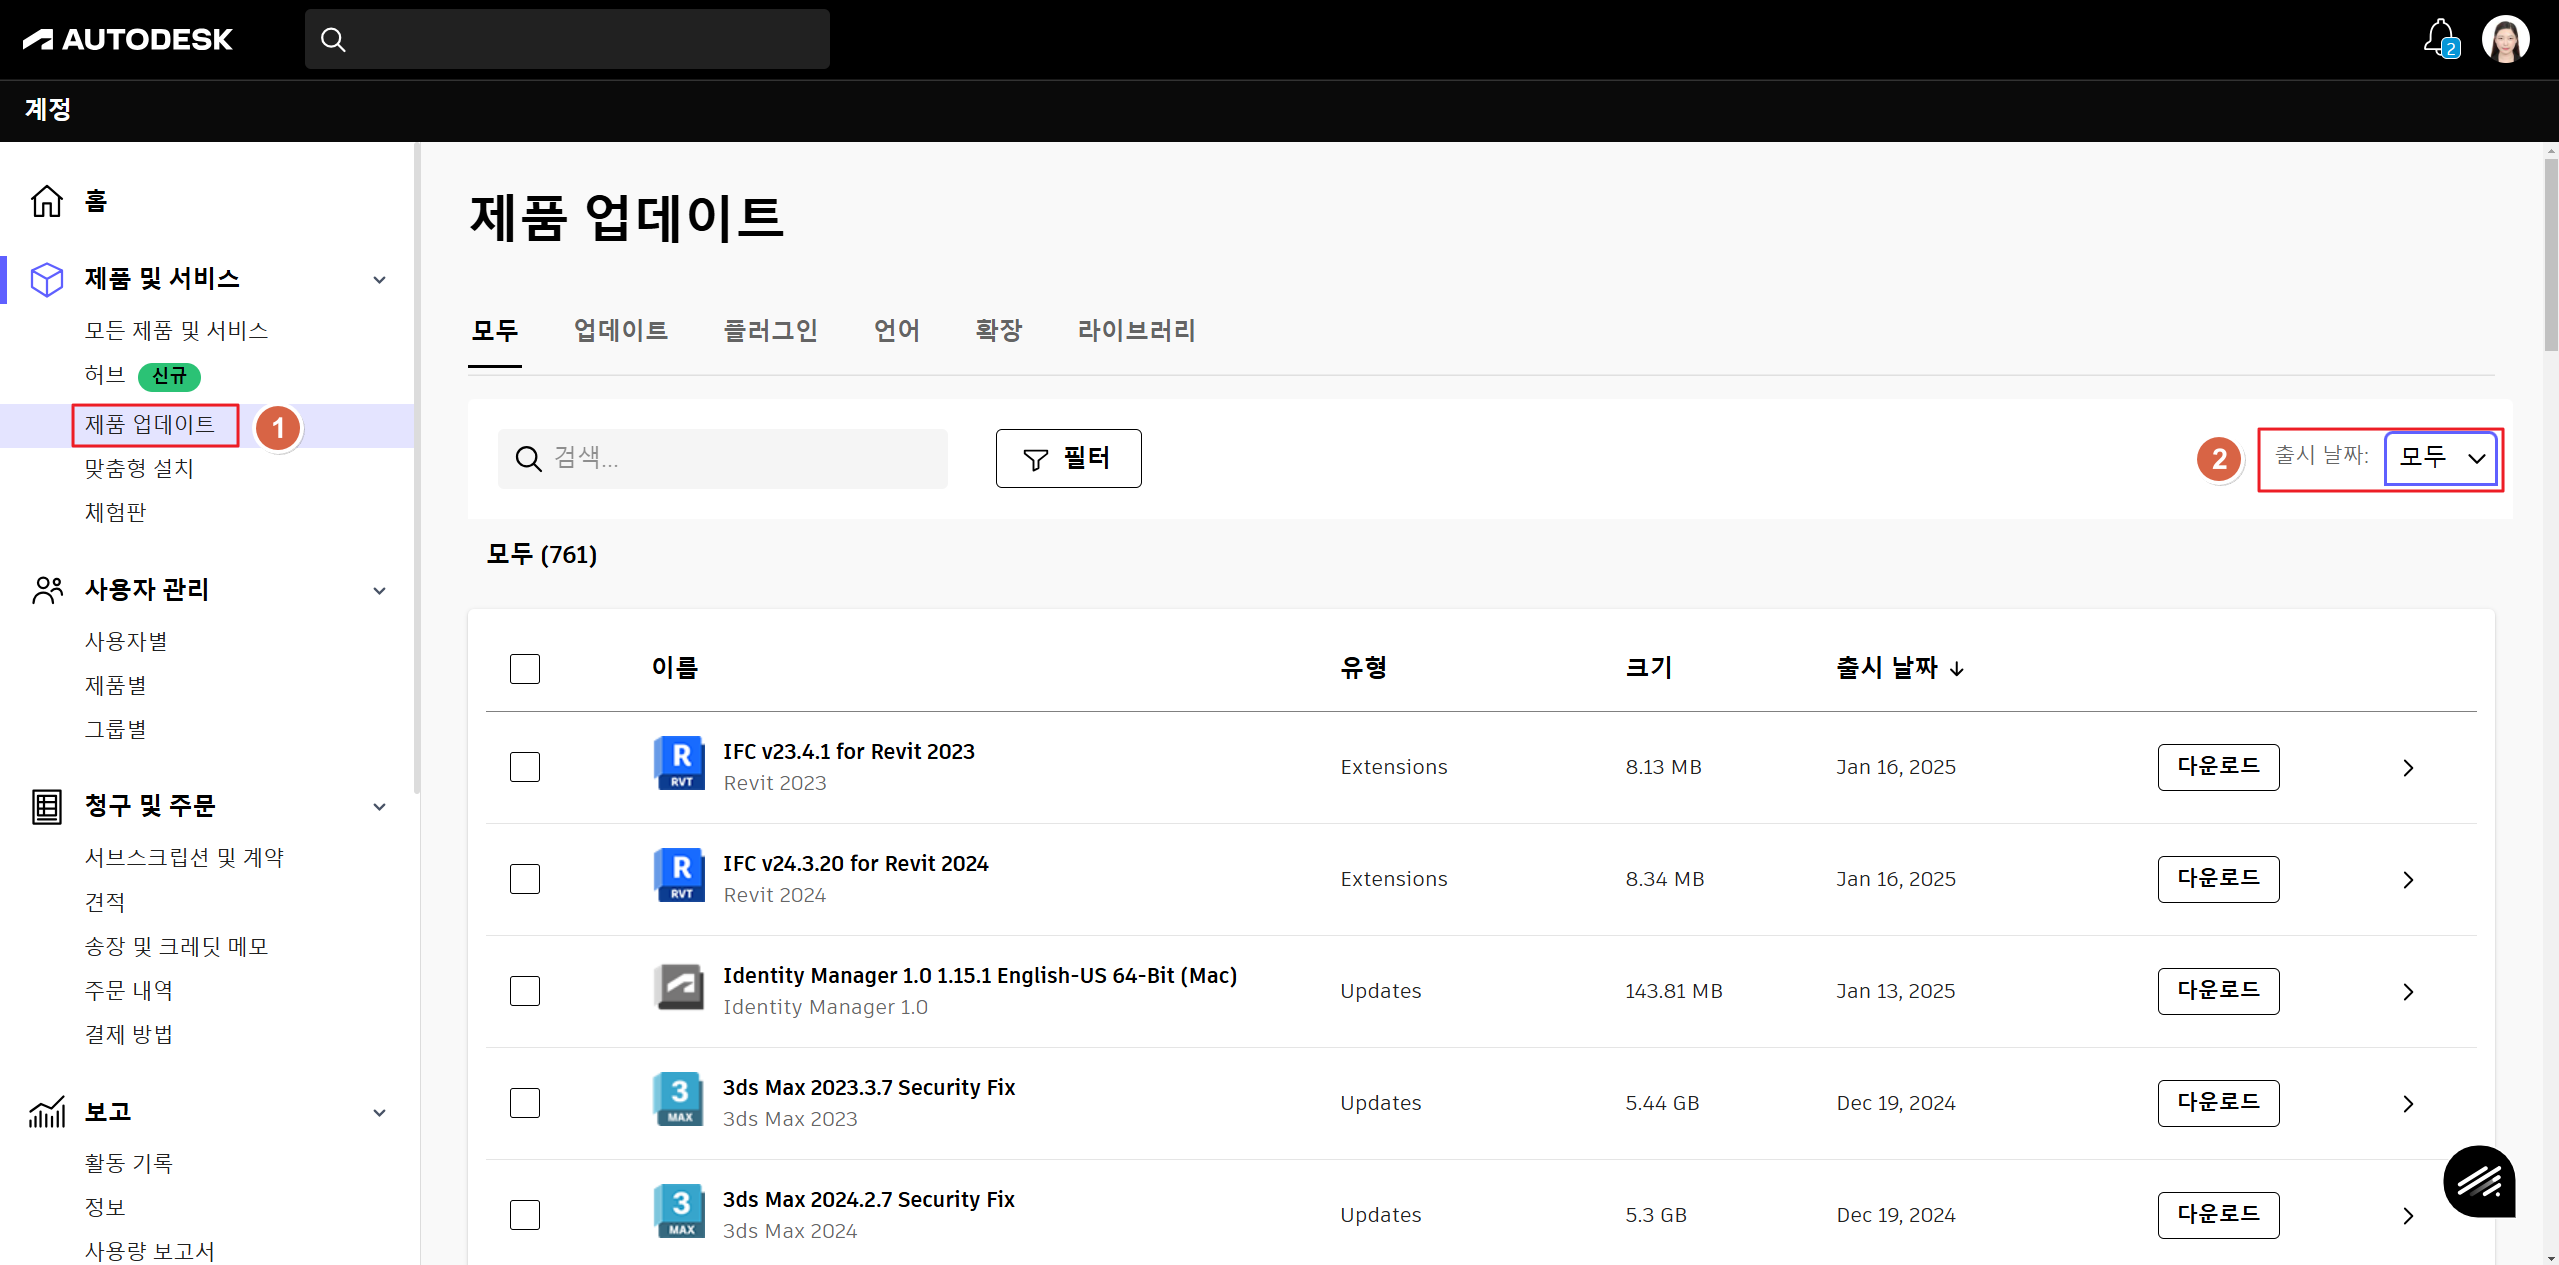Switch to the 확장 tab
Screen dimensions: 2559x1265
[x=999, y=331]
